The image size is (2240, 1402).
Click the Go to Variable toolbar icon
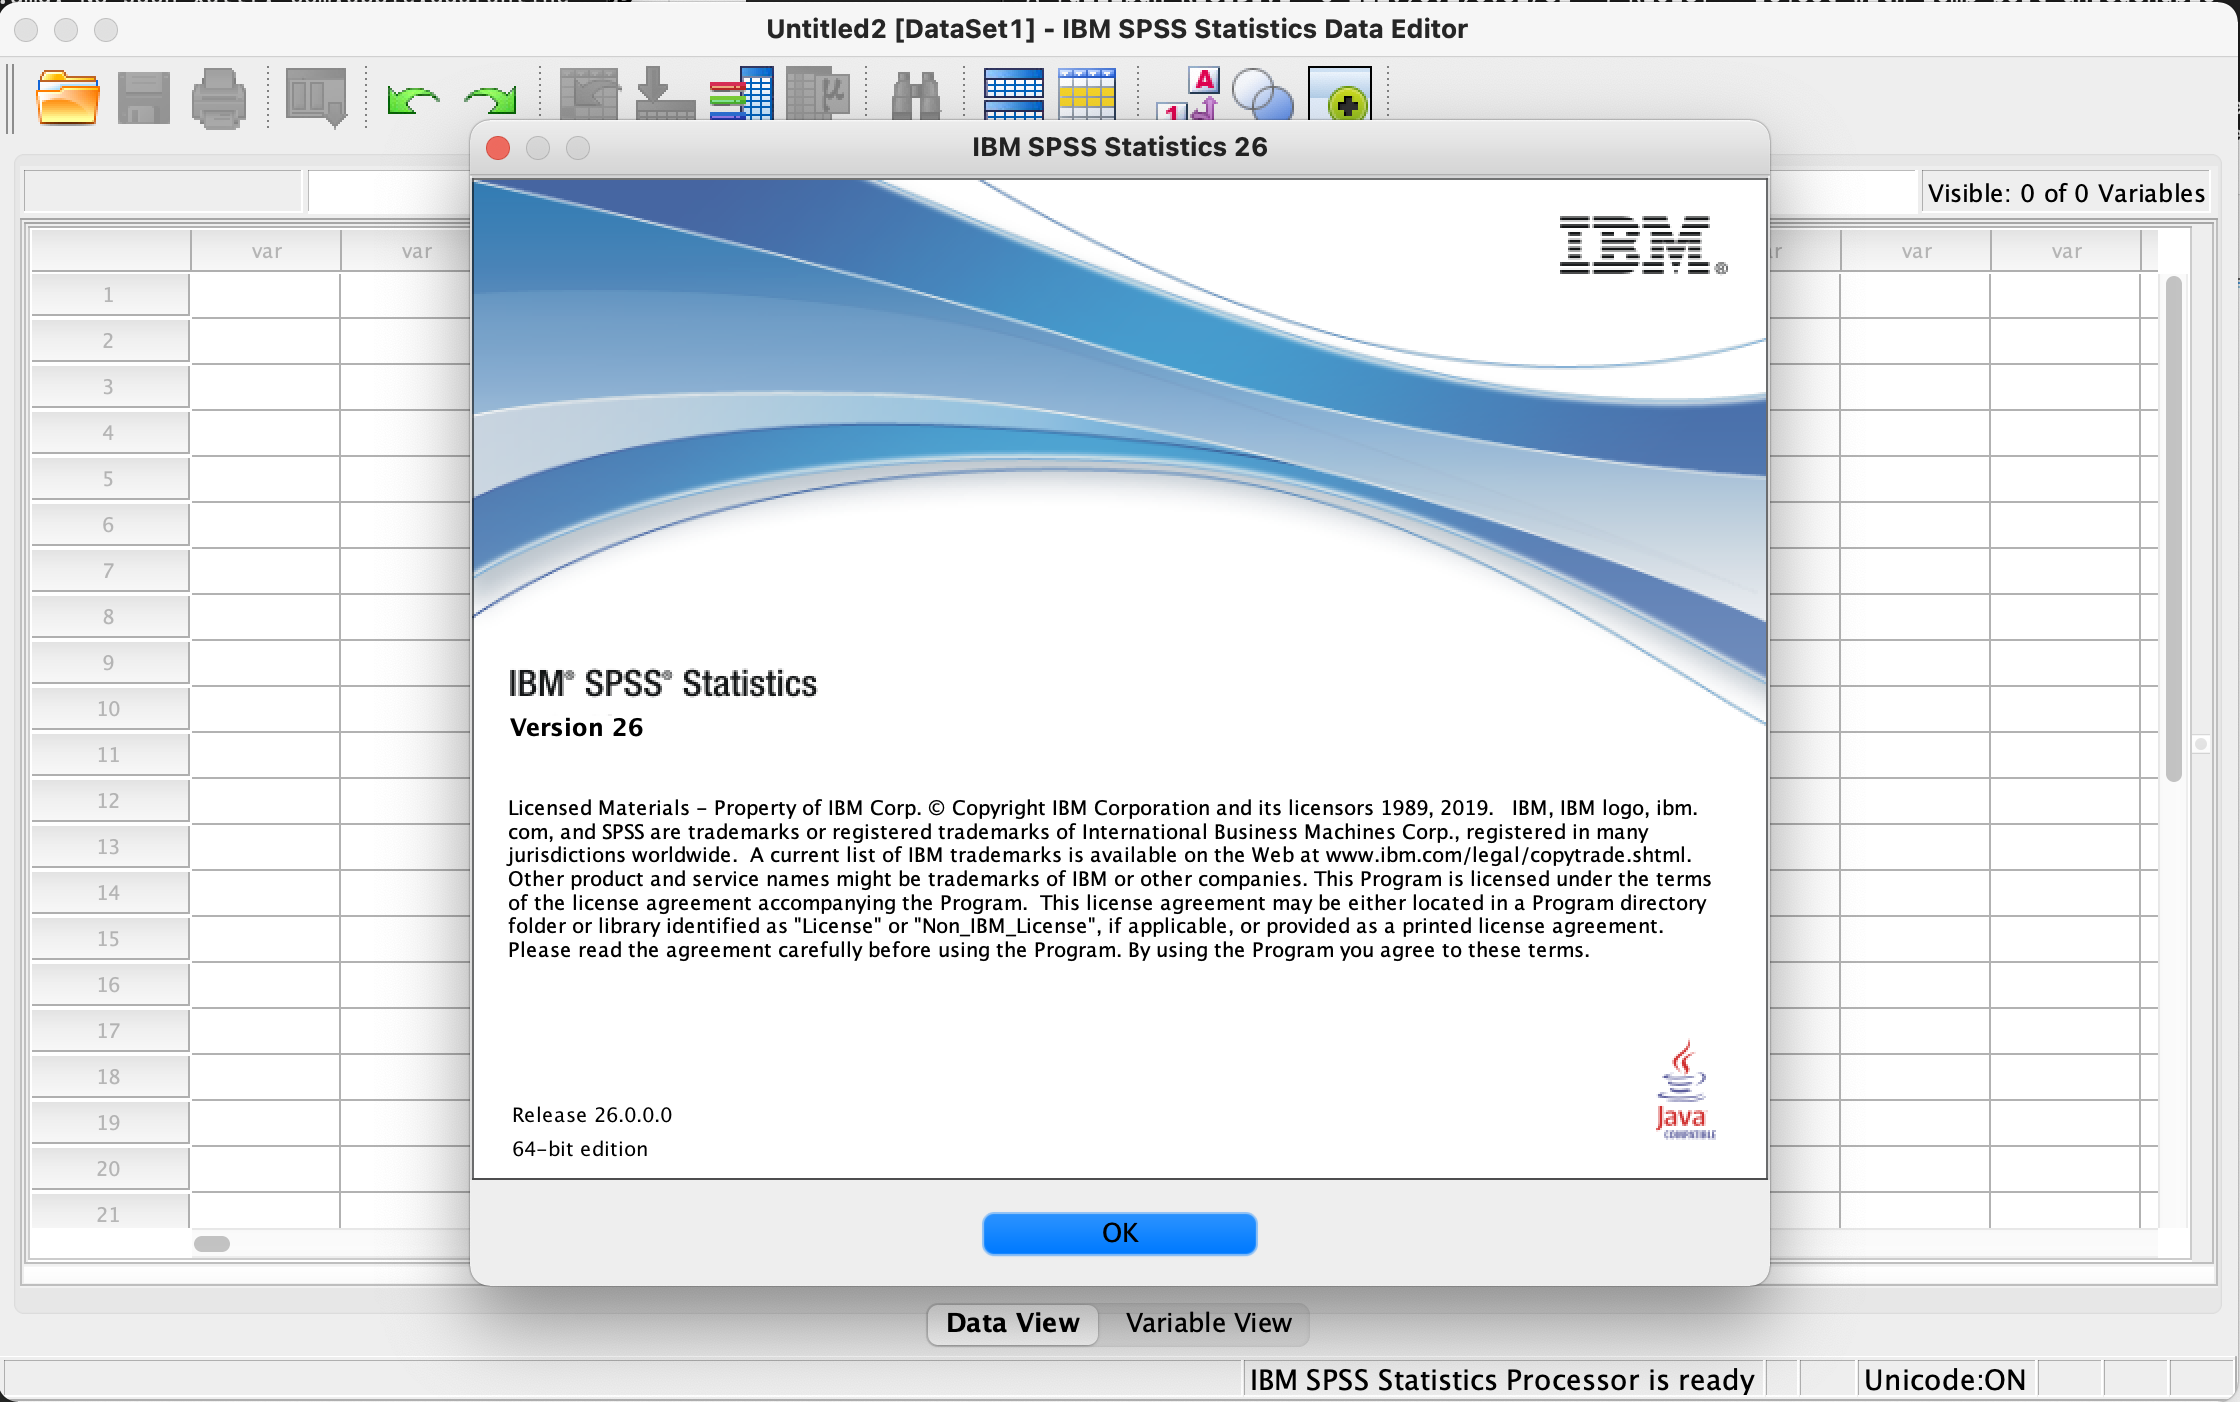[x=665, y=95]
